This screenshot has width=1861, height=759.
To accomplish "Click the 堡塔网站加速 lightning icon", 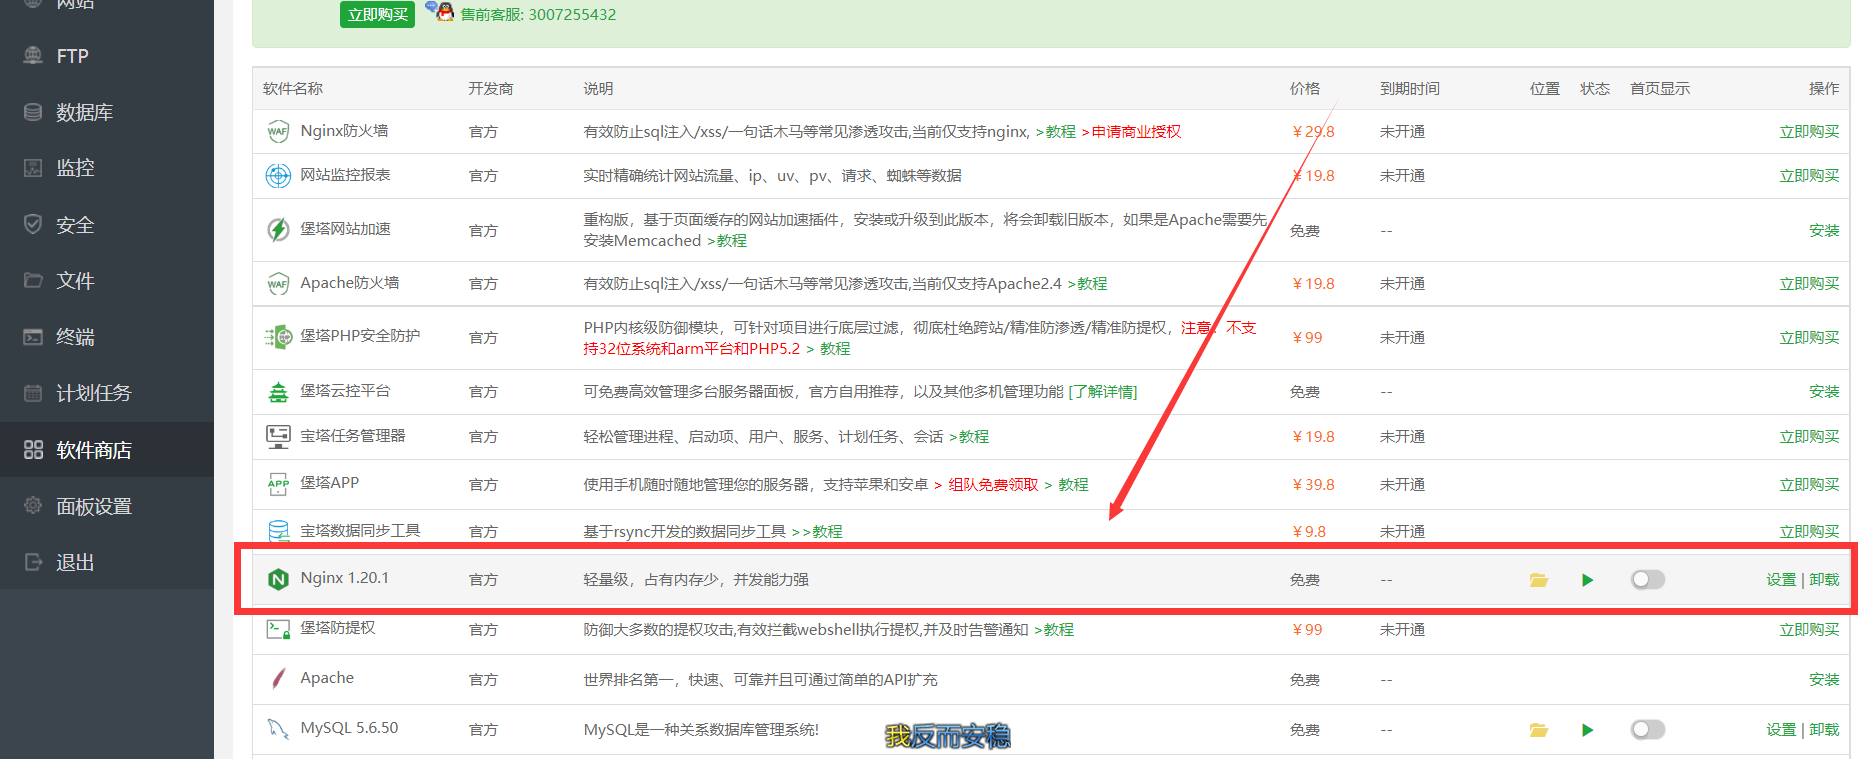I will coord(278,230).
